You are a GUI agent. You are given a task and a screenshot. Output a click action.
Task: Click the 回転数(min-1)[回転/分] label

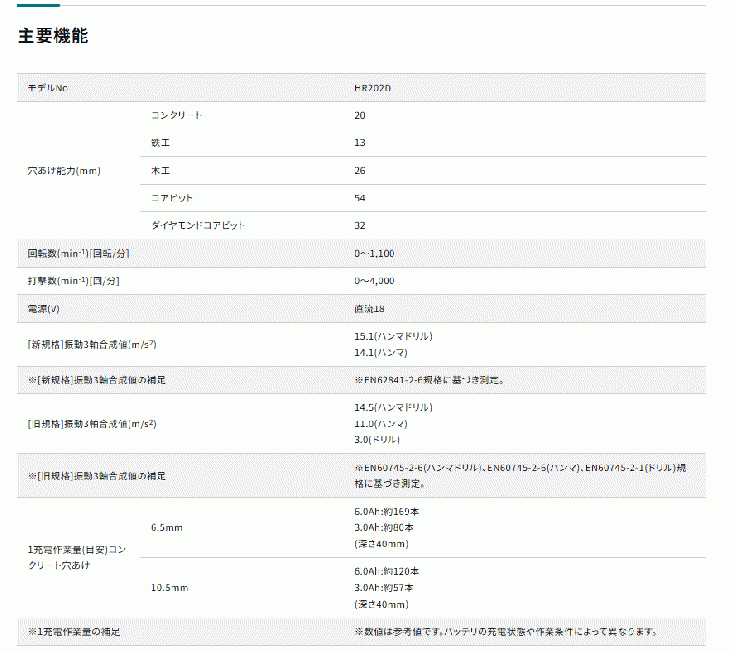tap(78, 253)
